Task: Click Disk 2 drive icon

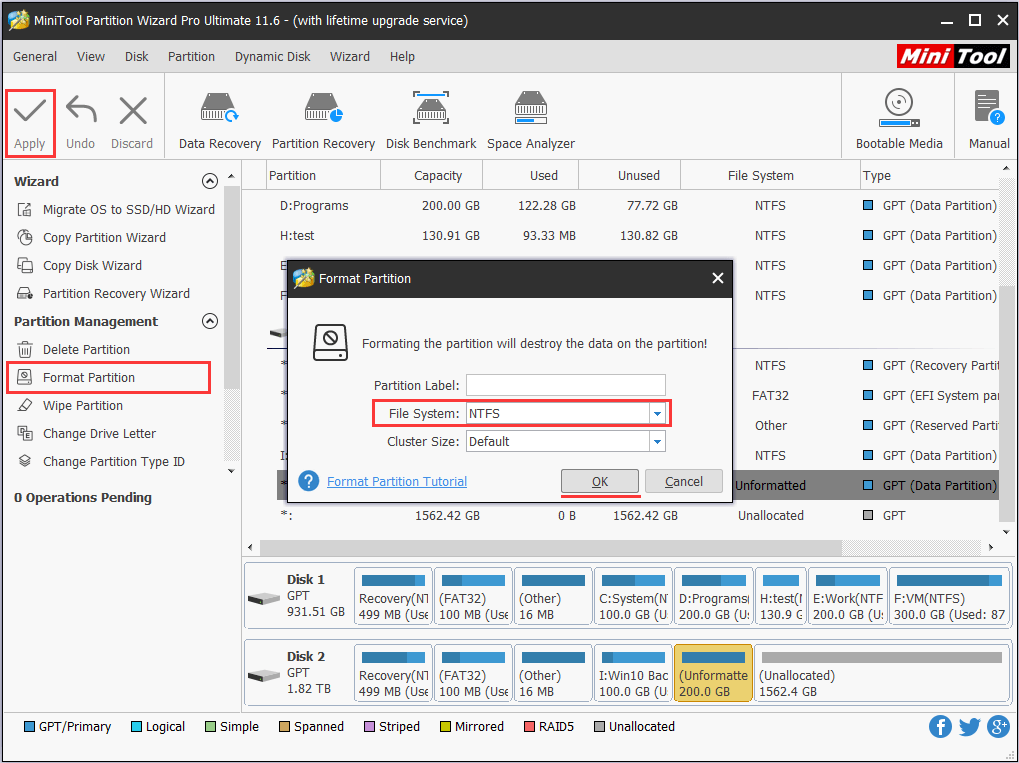Action: point(263,675)
